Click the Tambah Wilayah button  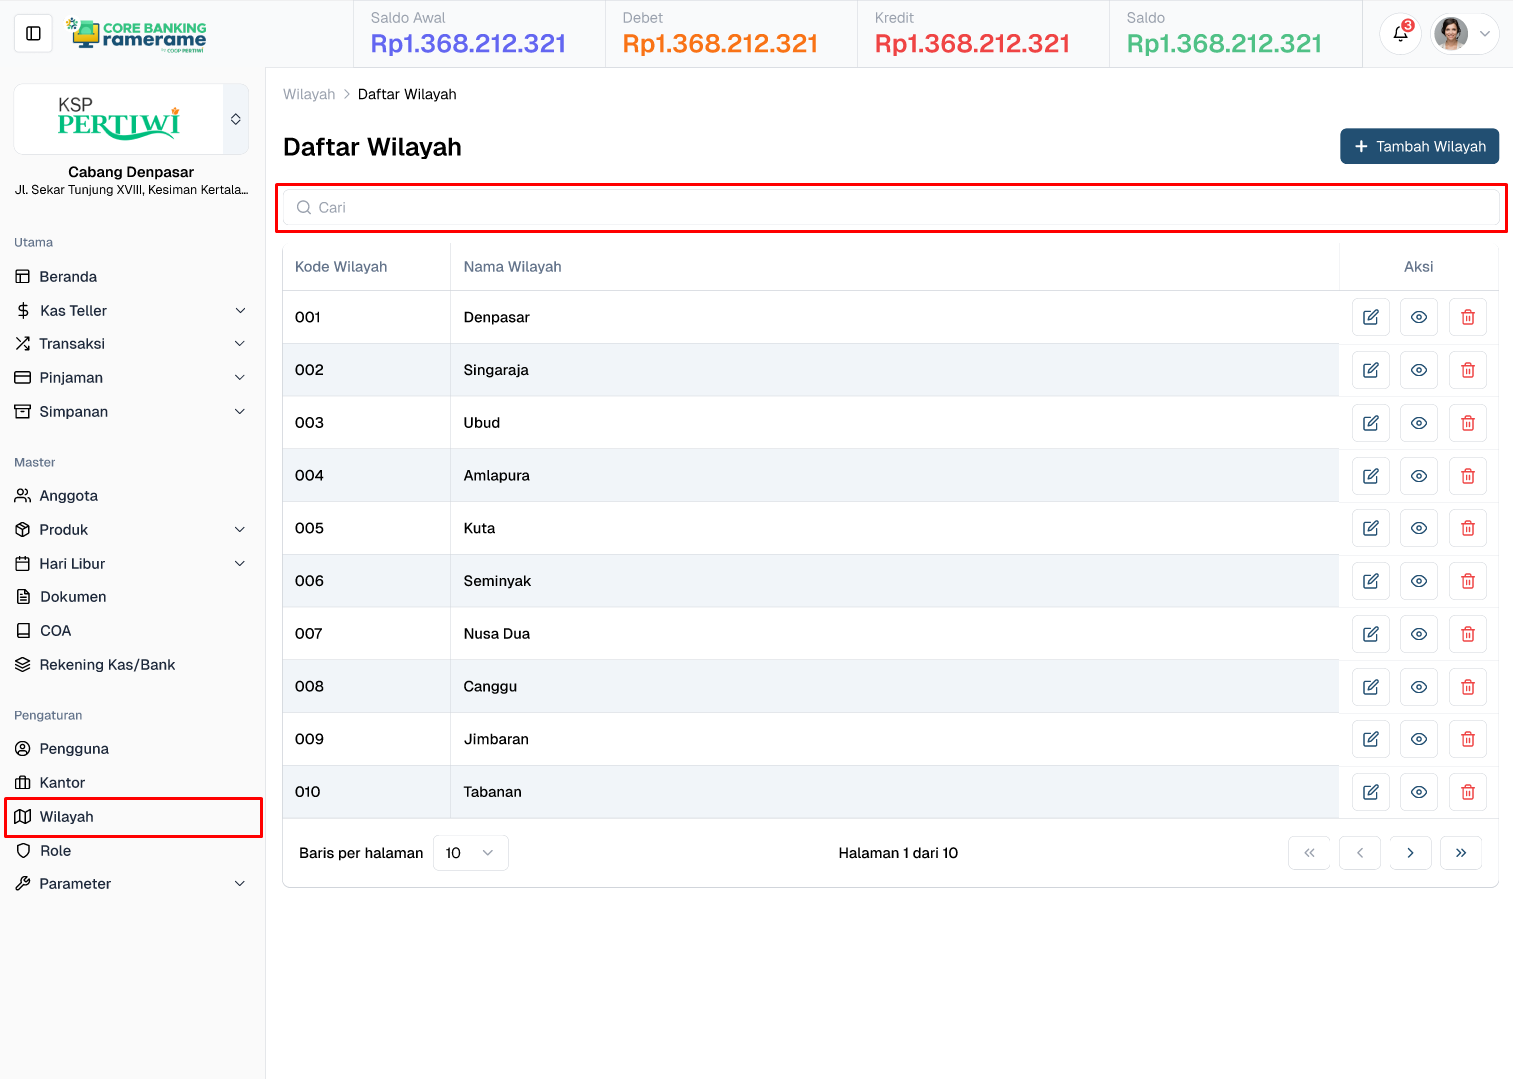tap(1418, 146)
